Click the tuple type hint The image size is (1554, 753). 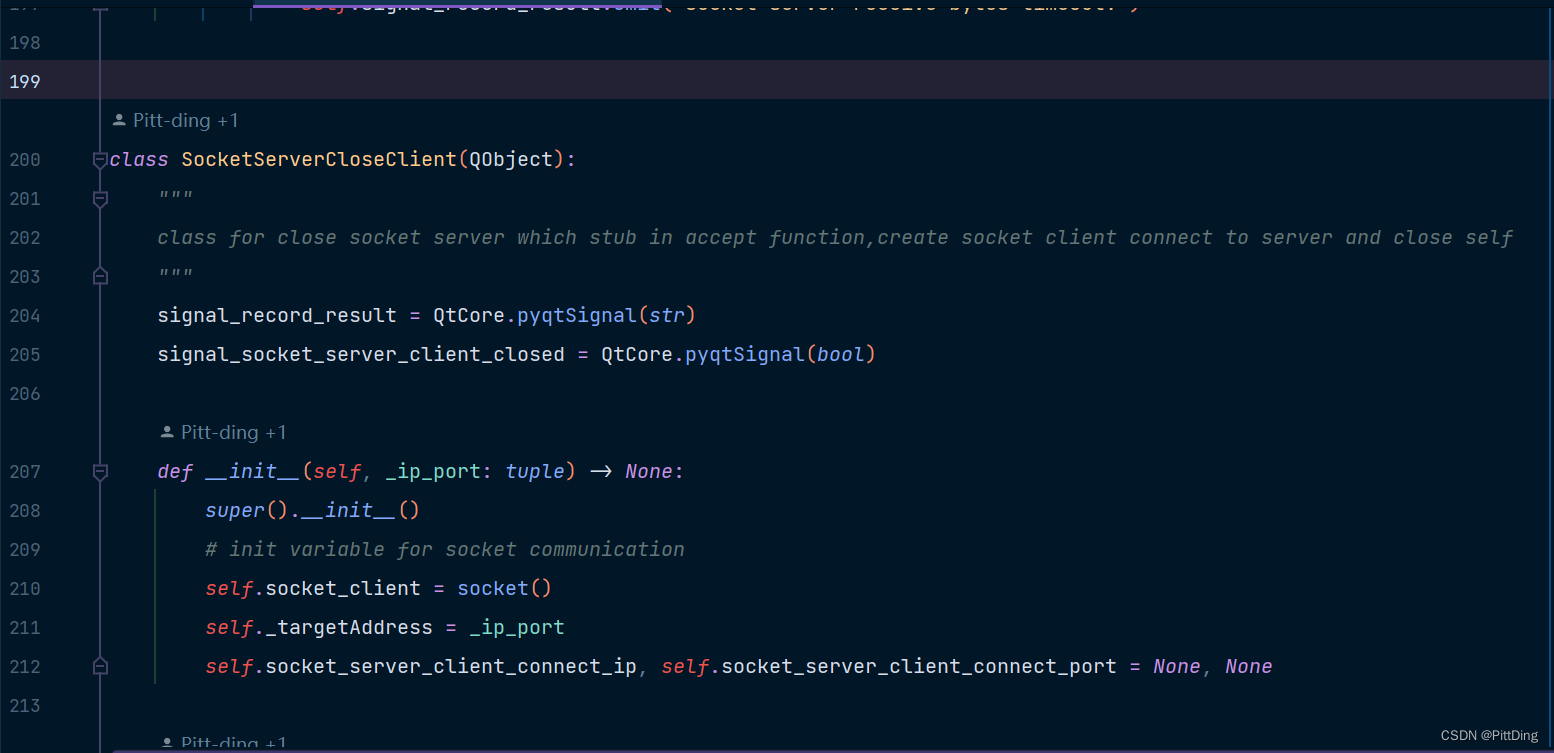click(x=535, y=472)
